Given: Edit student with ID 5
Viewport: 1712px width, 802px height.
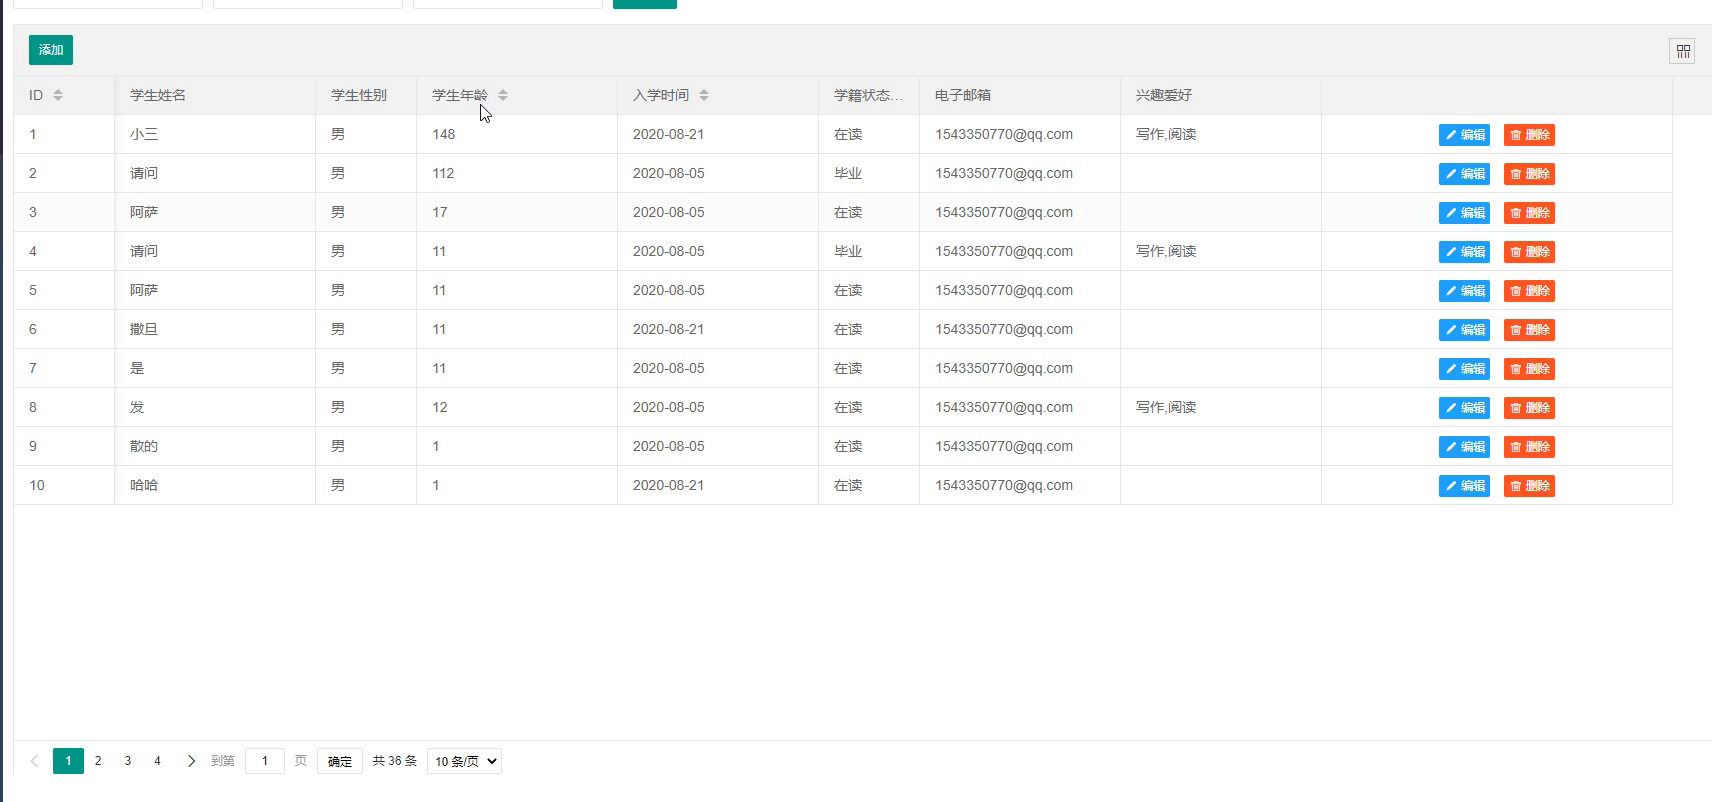Looking at the screenshot, I should 1464,291.
